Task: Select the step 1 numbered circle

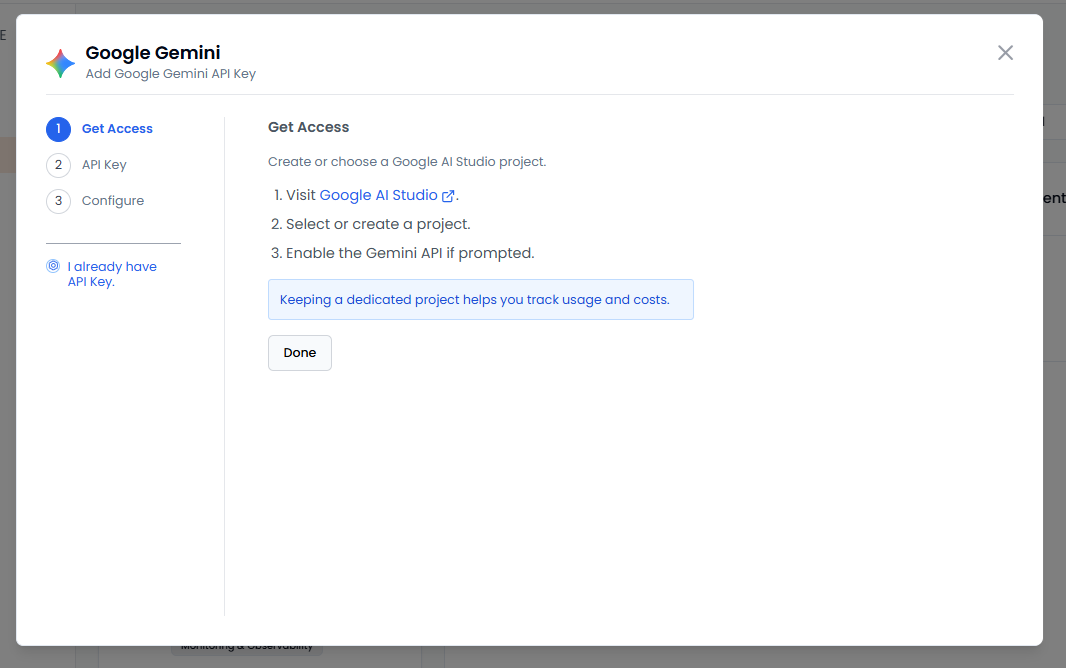Action: click(58, 129)
